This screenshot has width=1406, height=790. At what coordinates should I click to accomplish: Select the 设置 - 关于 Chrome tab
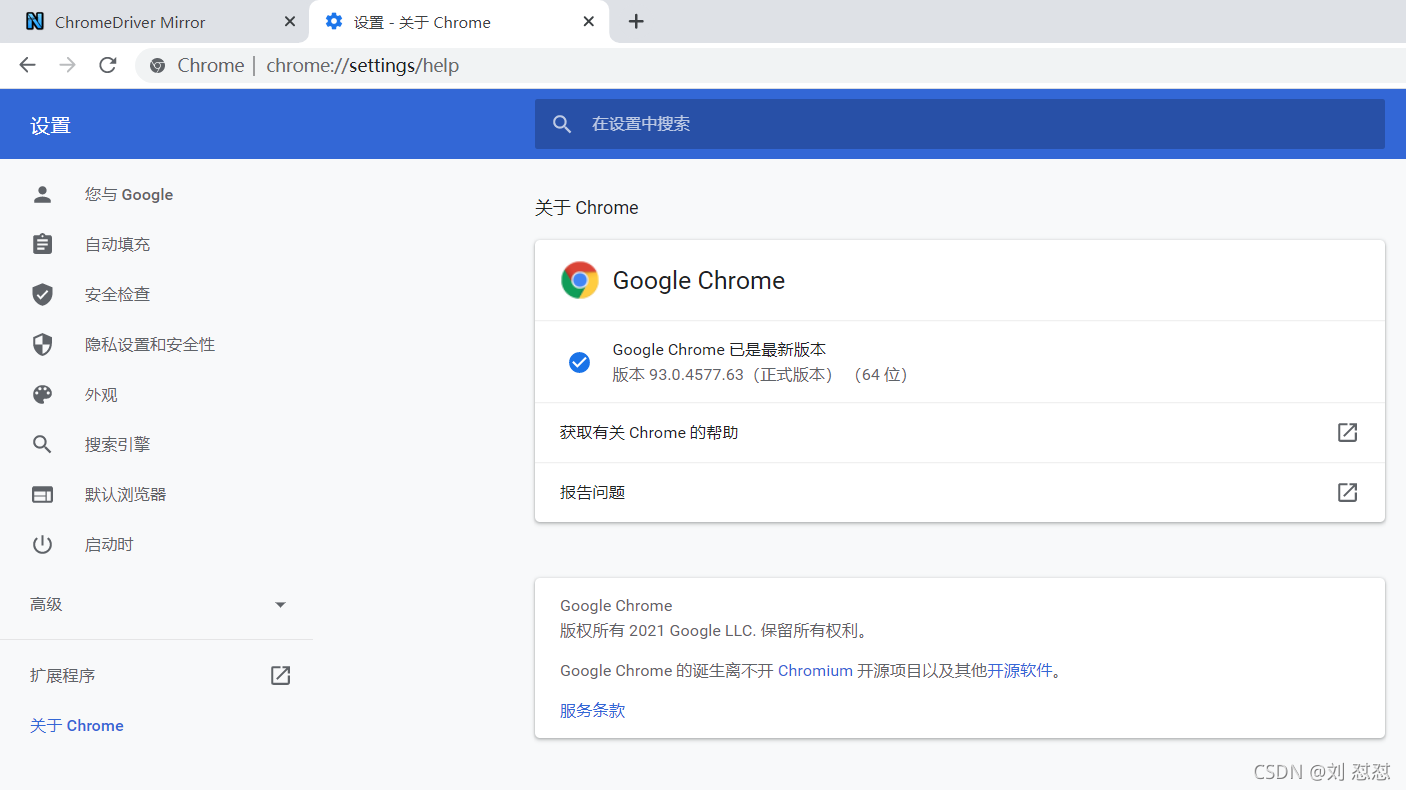(x=460, y=22)
